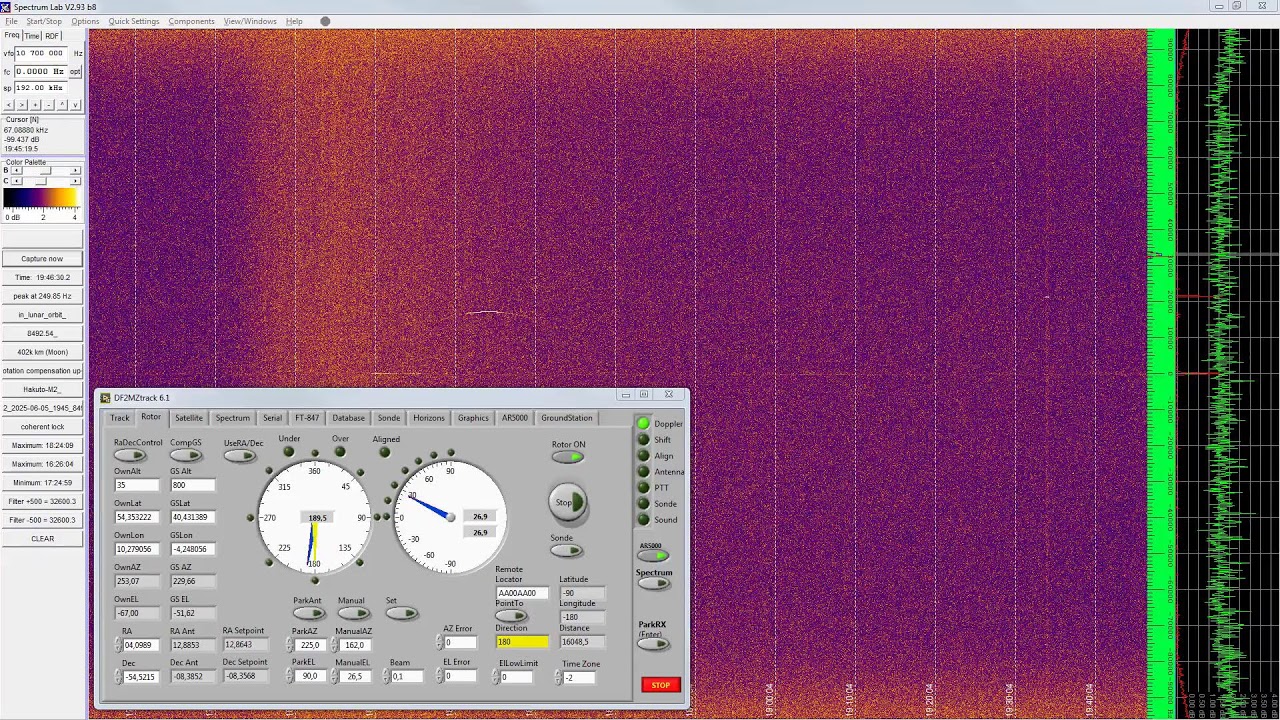Click the B brightness slider thumb
The image size is (1280, 720).
pyautogui.click(x=45, y=170)
